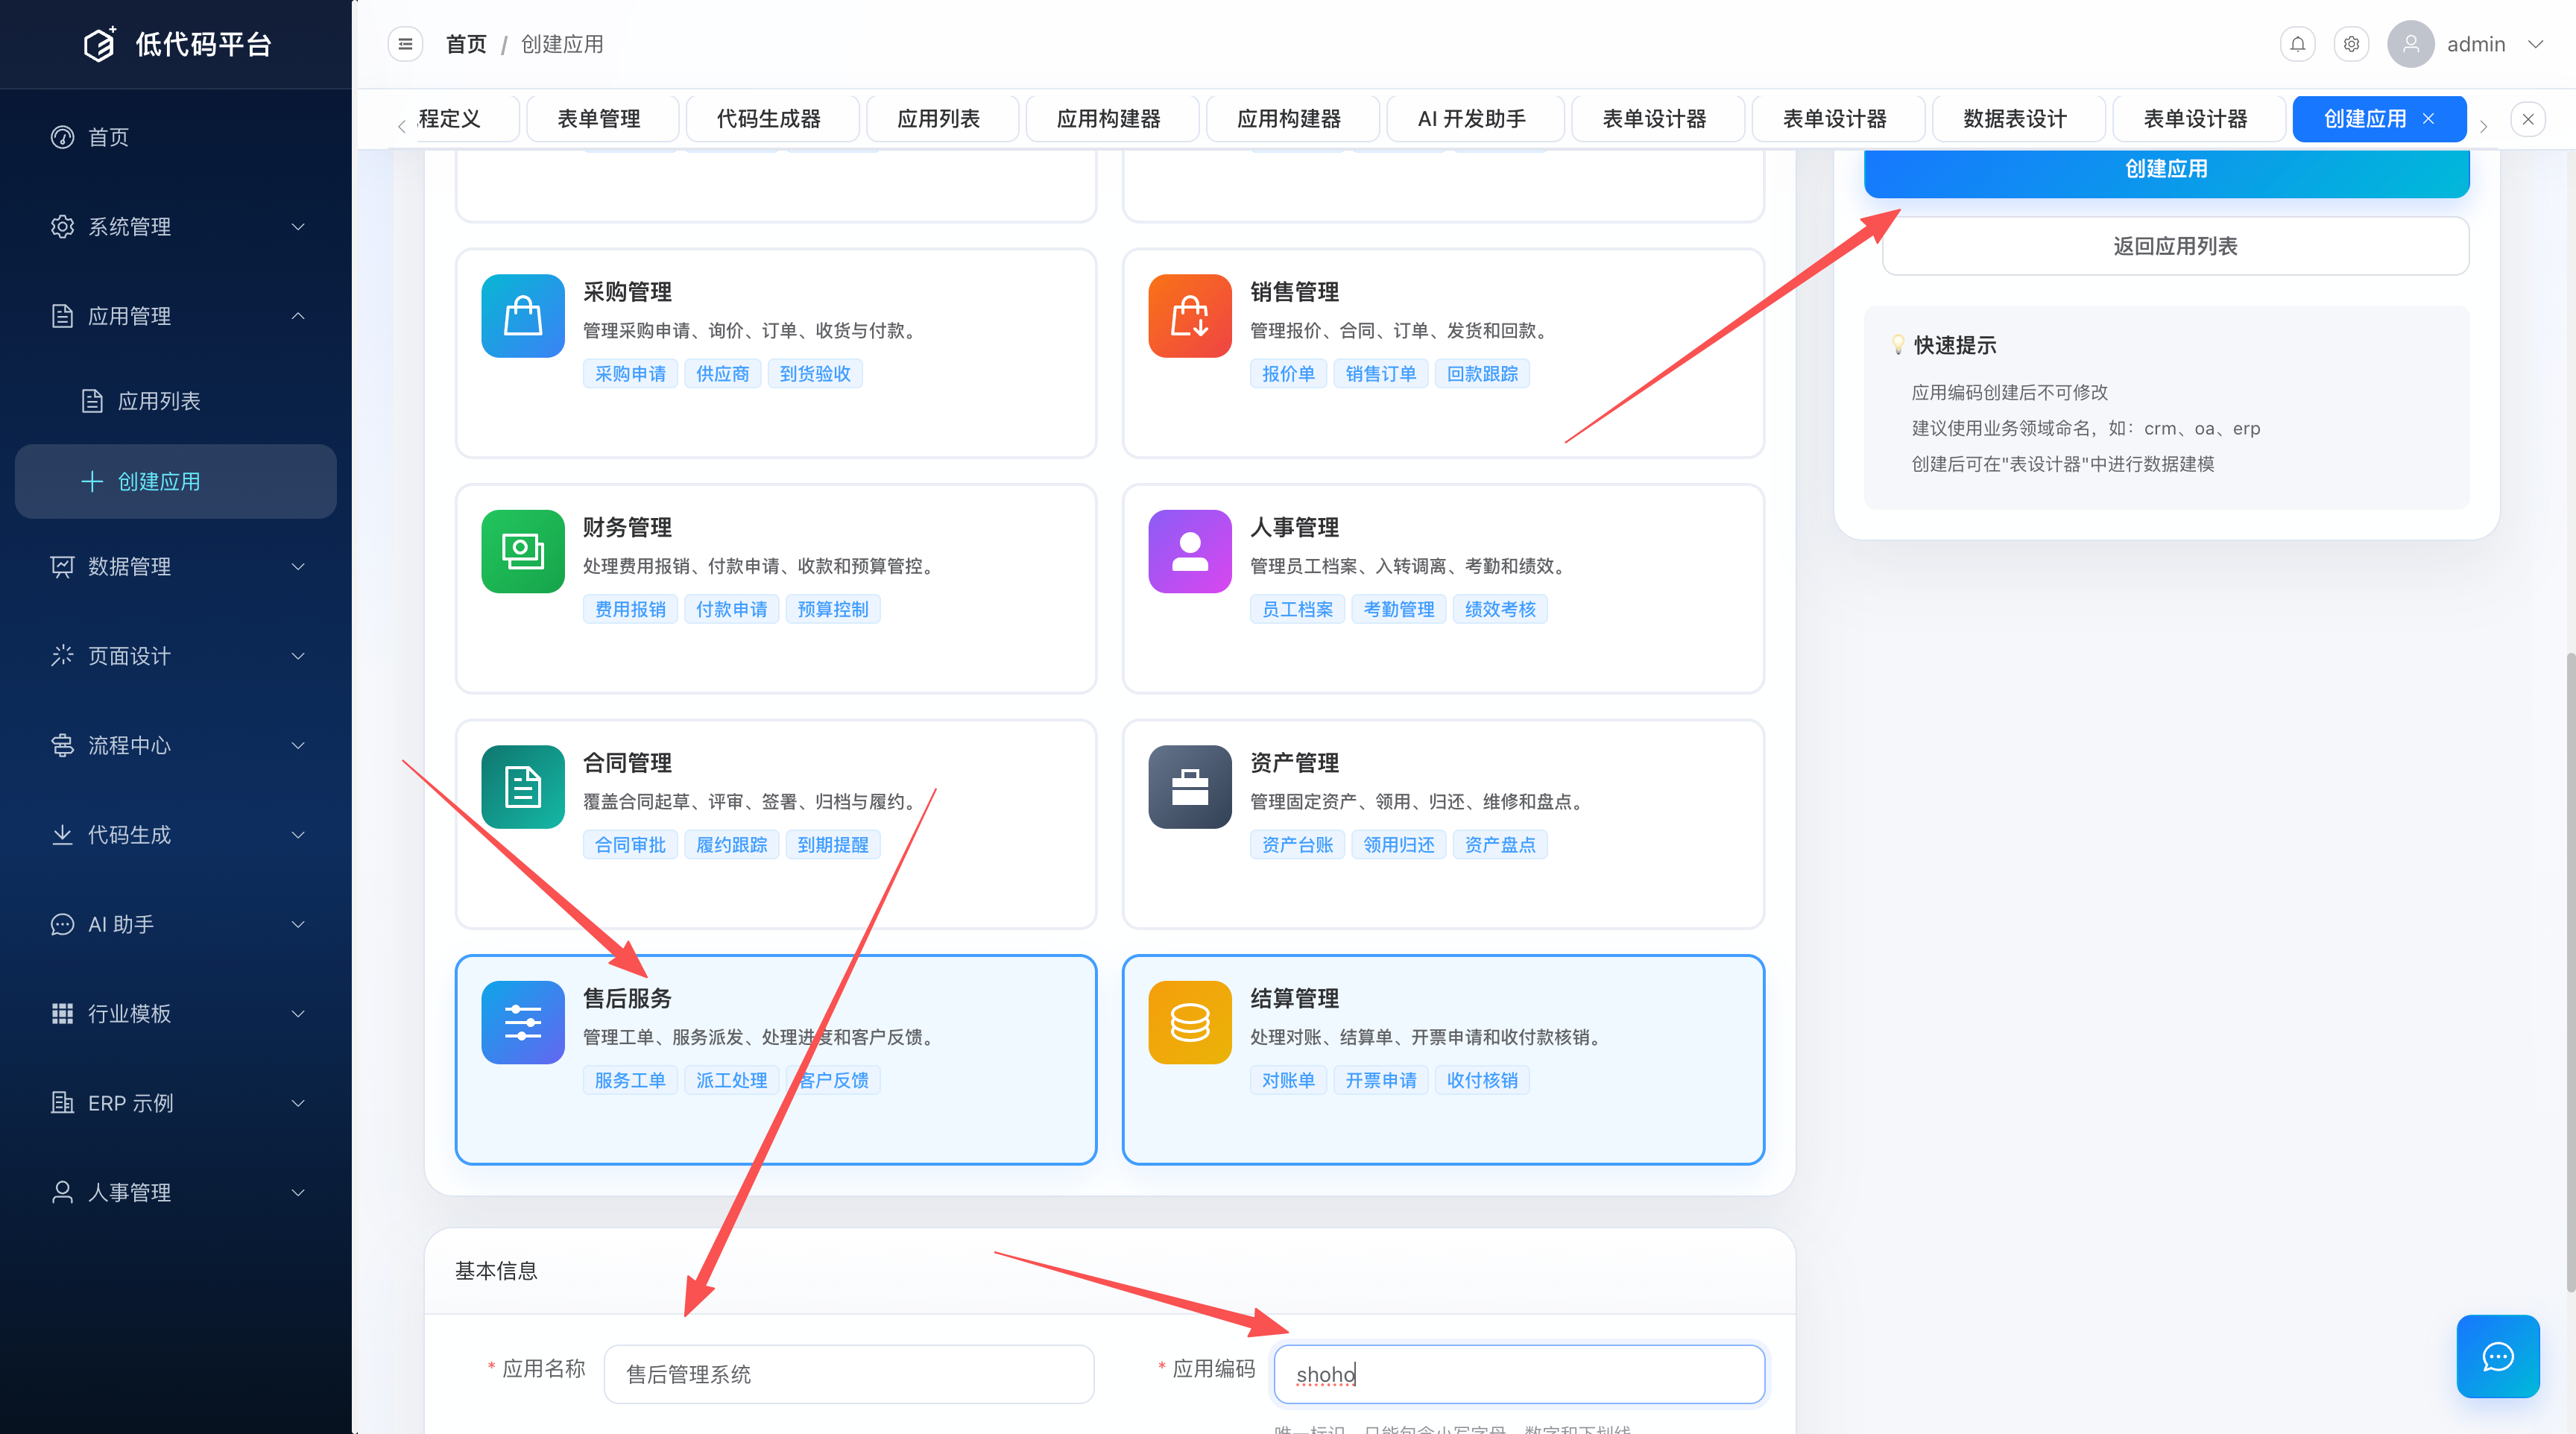2576x1434 pixels.
Task: Click the 资产管理 briefcase icon
Action: tap(1190, 787)
